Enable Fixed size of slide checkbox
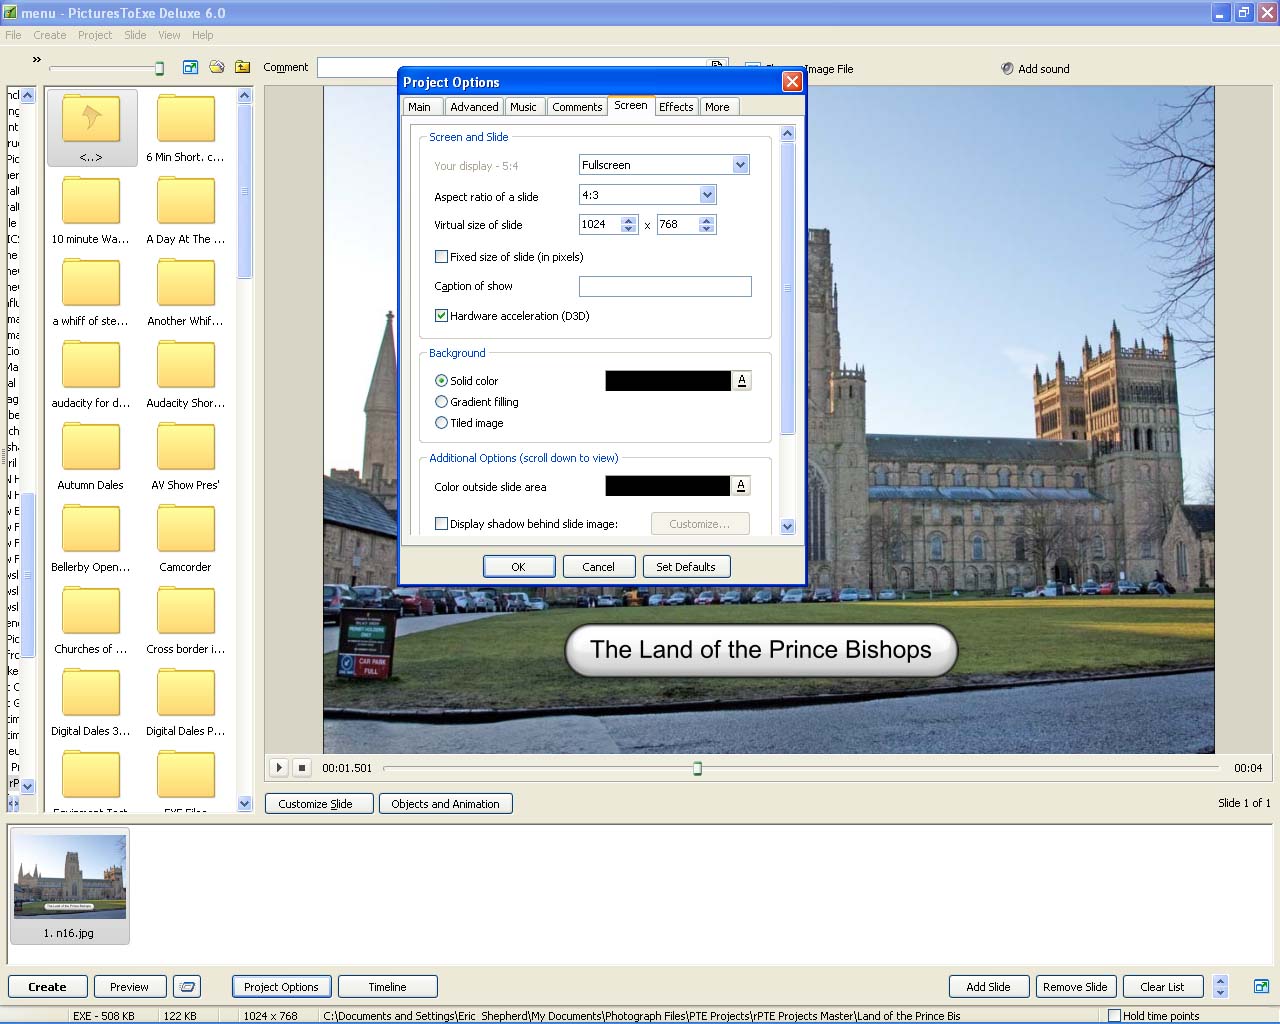Viewport: 1280px width, 1024px height. 441,257
